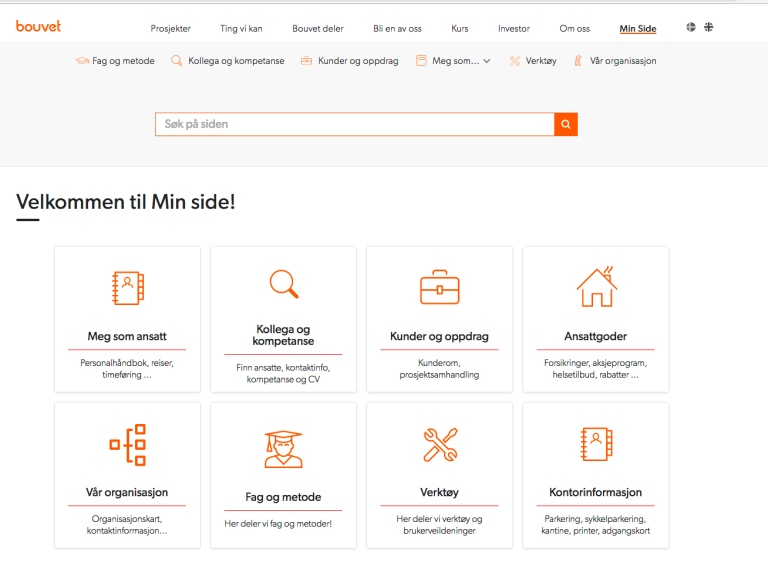
Task: Go to Vår organisasjon subnav link
Action: click(x=623, y=61)
